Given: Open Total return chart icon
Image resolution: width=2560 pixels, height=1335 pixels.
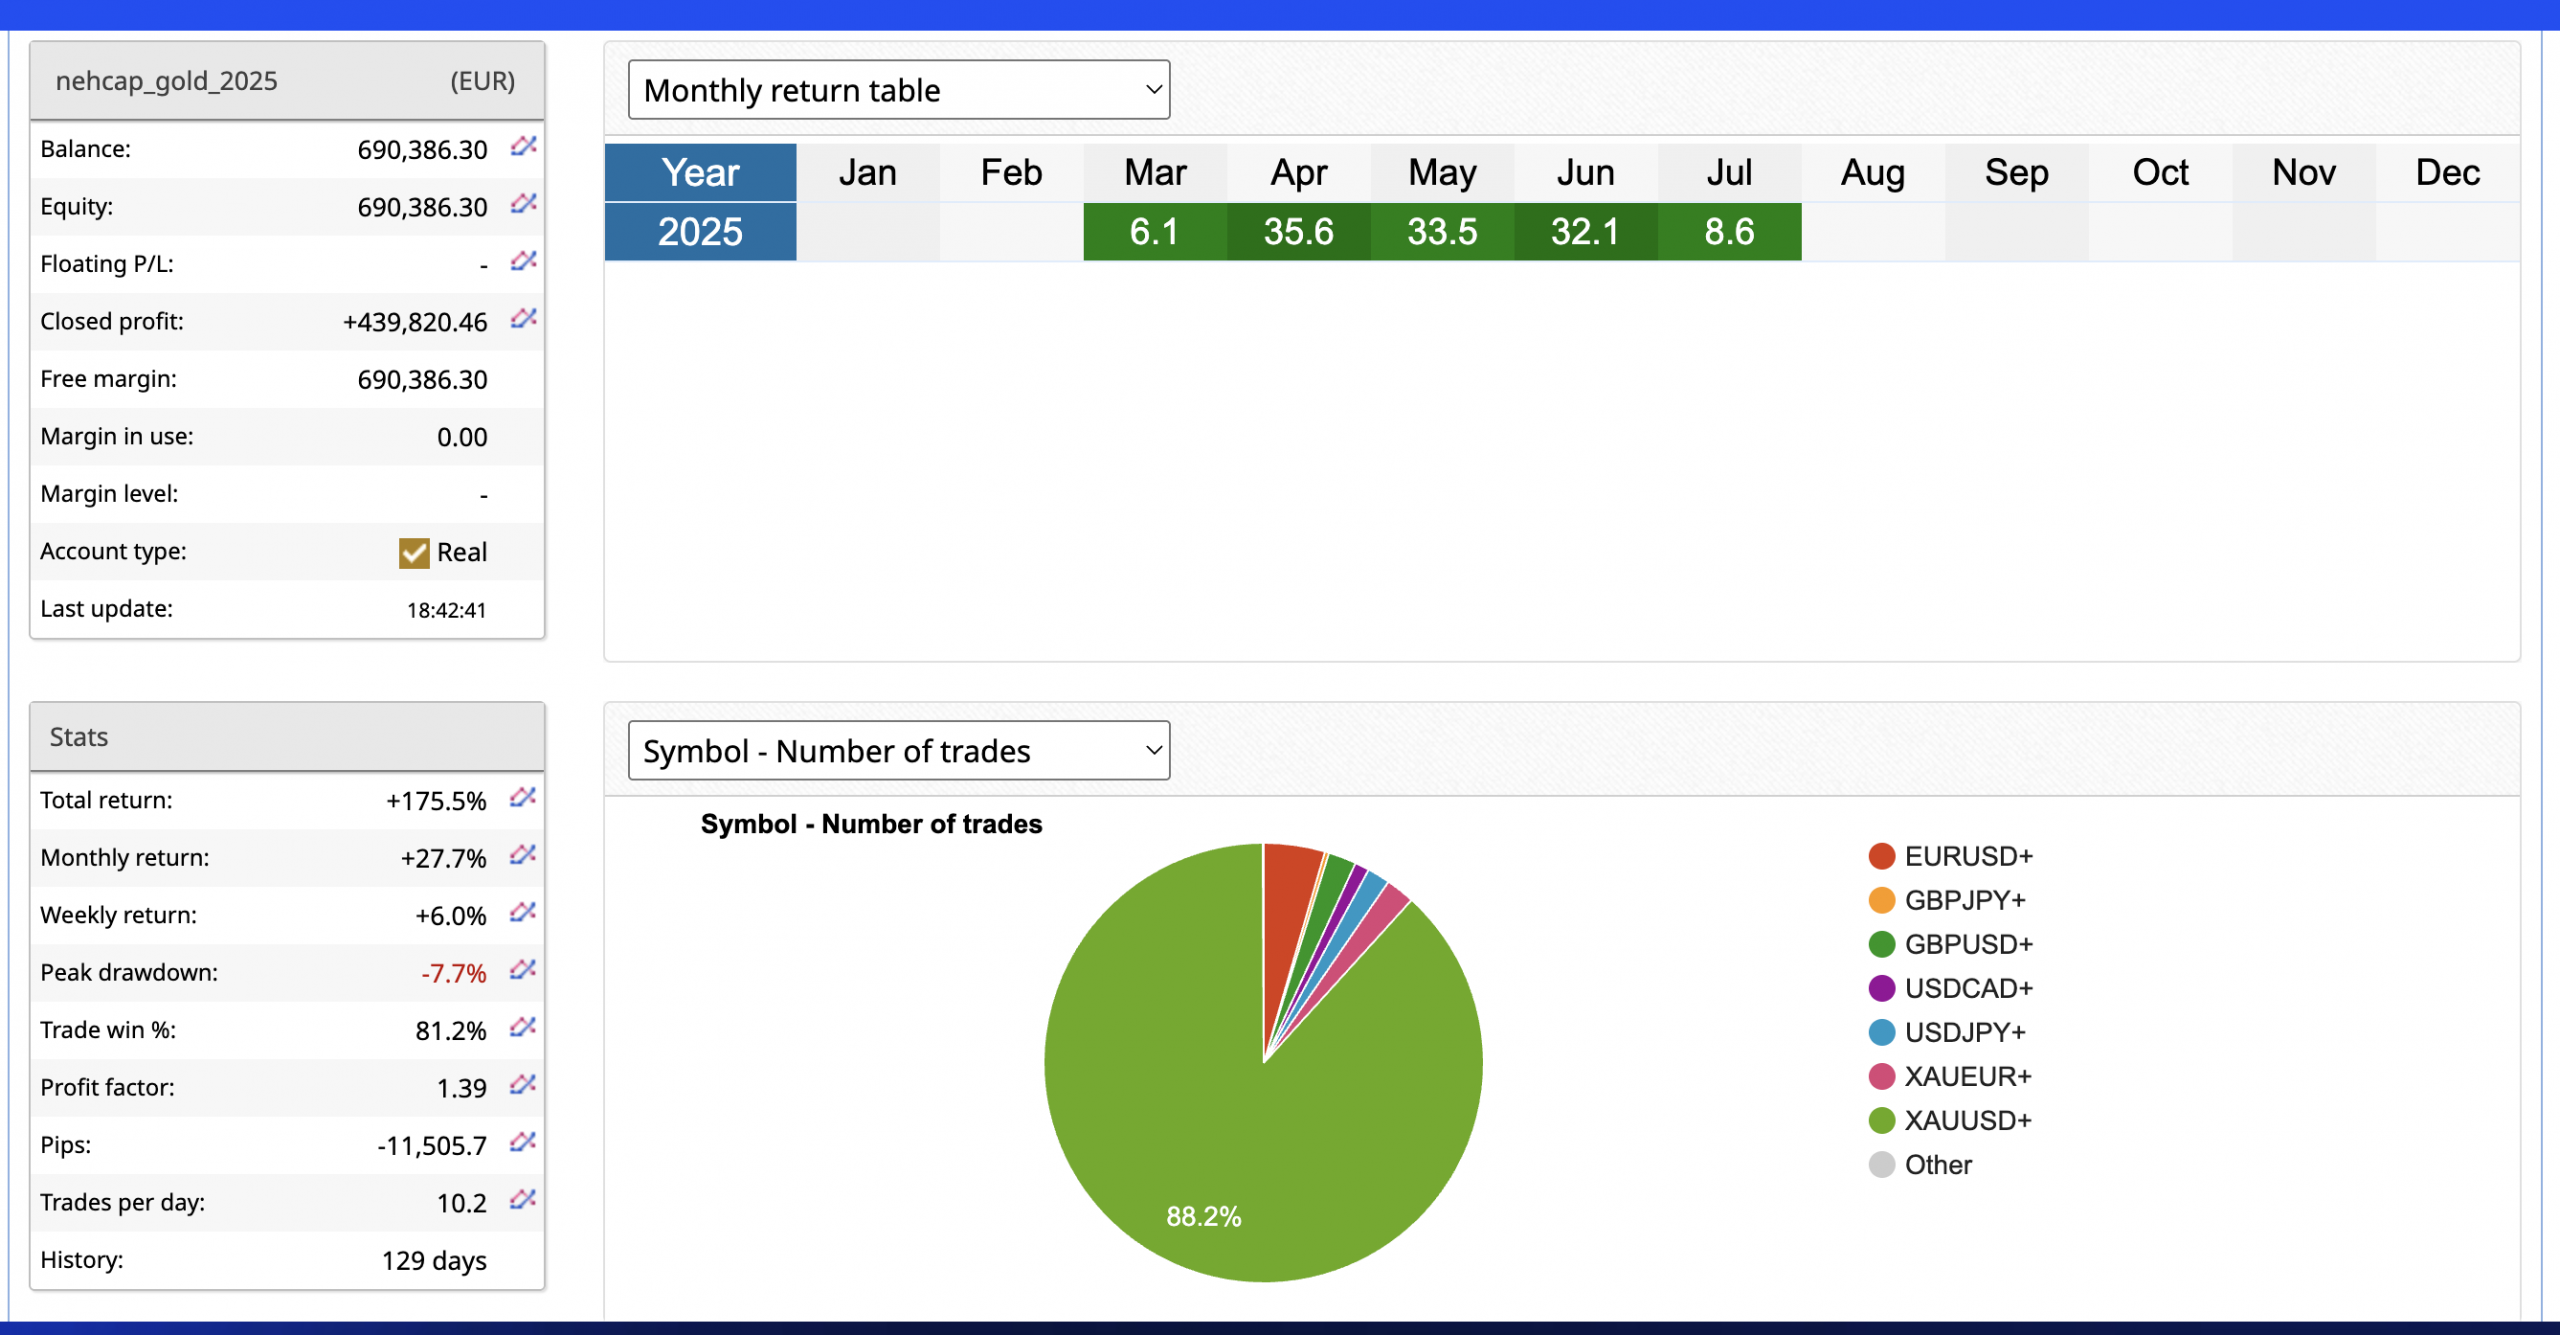Looking at the screenshot, I should coord(522,798).
